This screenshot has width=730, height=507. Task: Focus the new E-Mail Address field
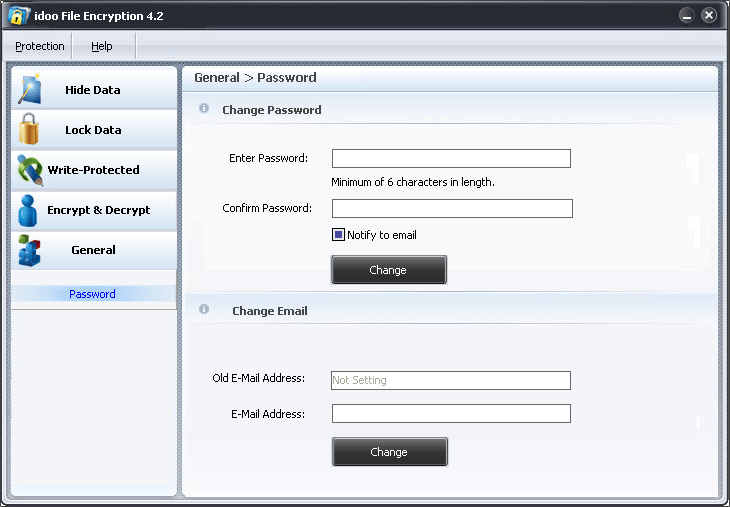451,413
